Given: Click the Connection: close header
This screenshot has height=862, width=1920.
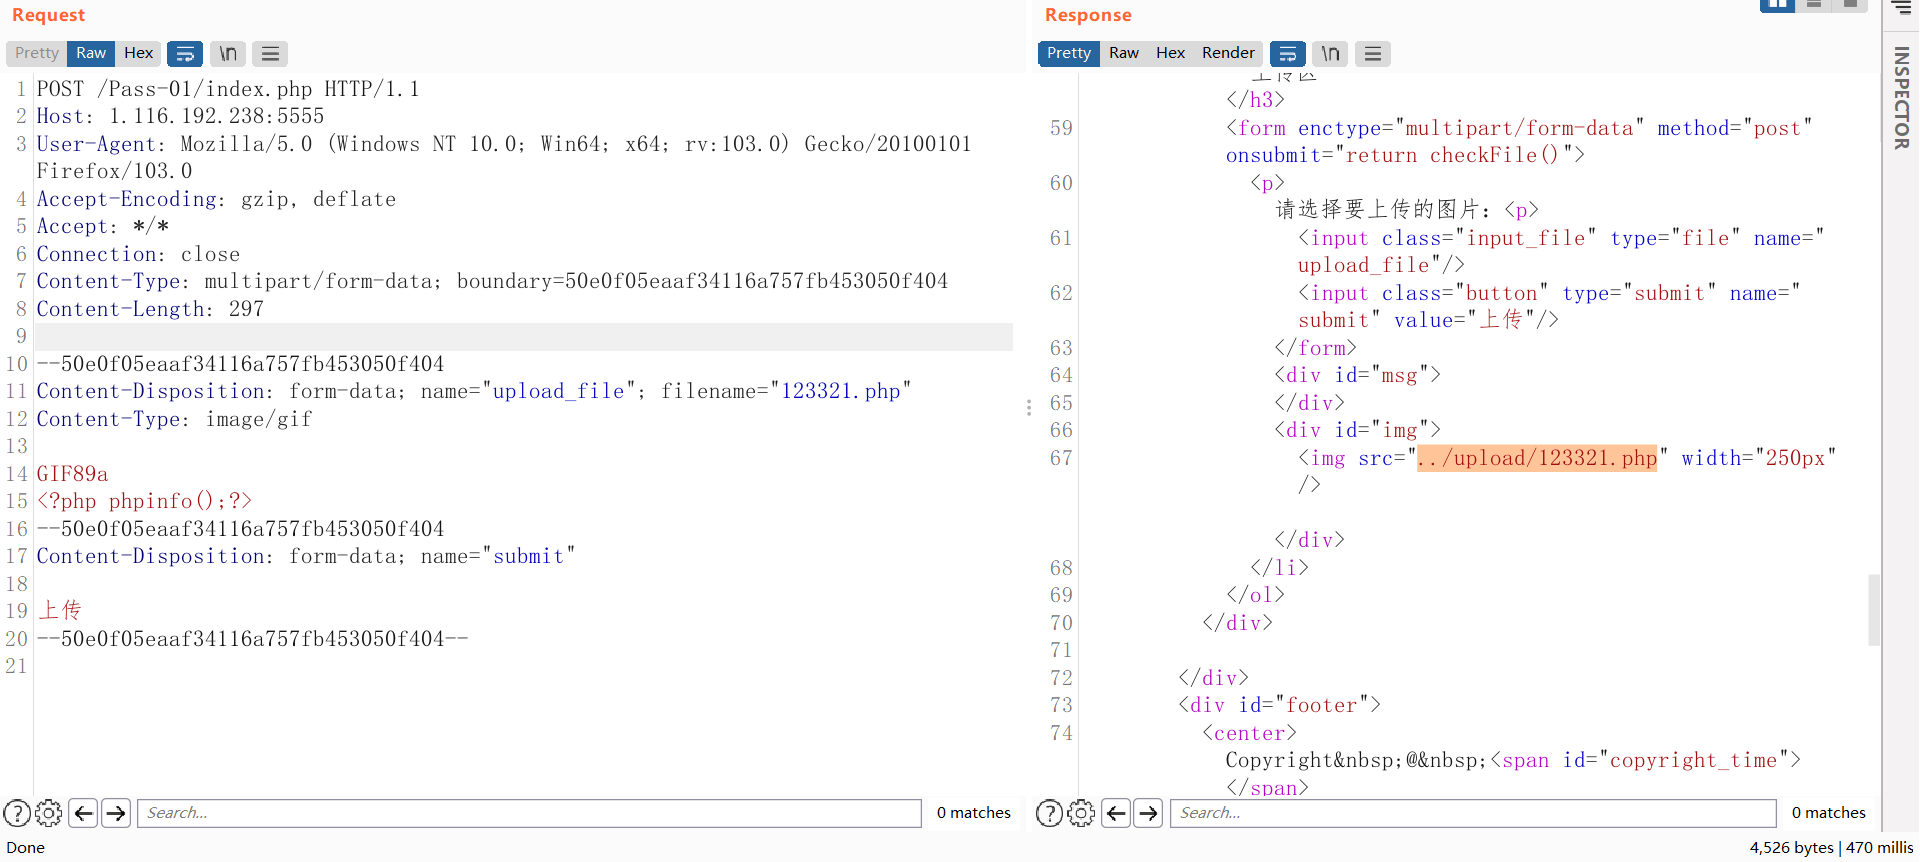Looking at the screenshot, I should tap(138, 254).
